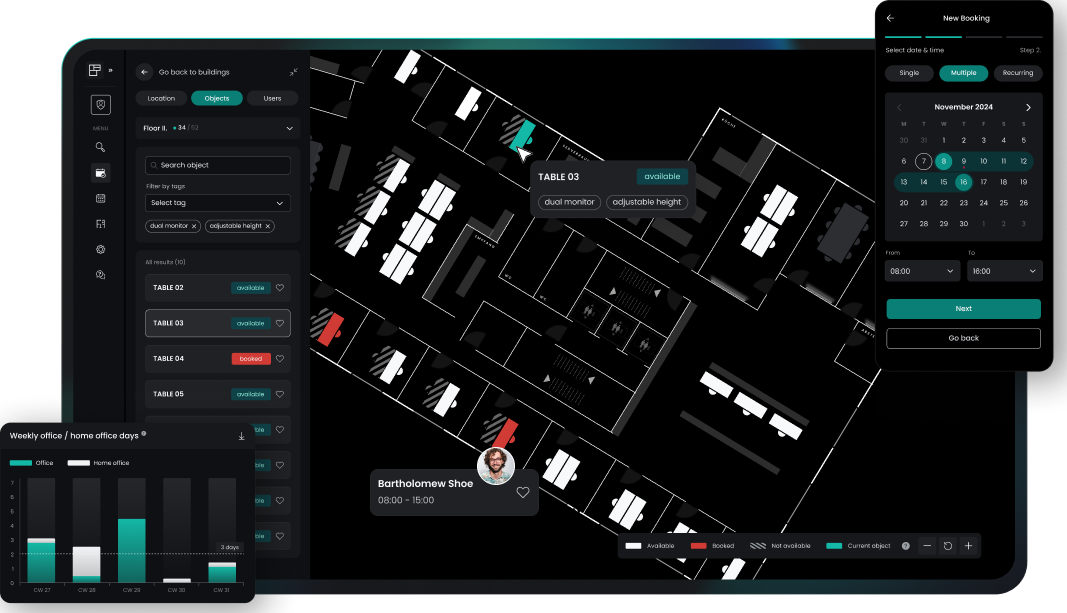Favorite Bartholomew Shoe's booking heart
The width and height of the screenshot is (1067, 613).
coord(523,492)
